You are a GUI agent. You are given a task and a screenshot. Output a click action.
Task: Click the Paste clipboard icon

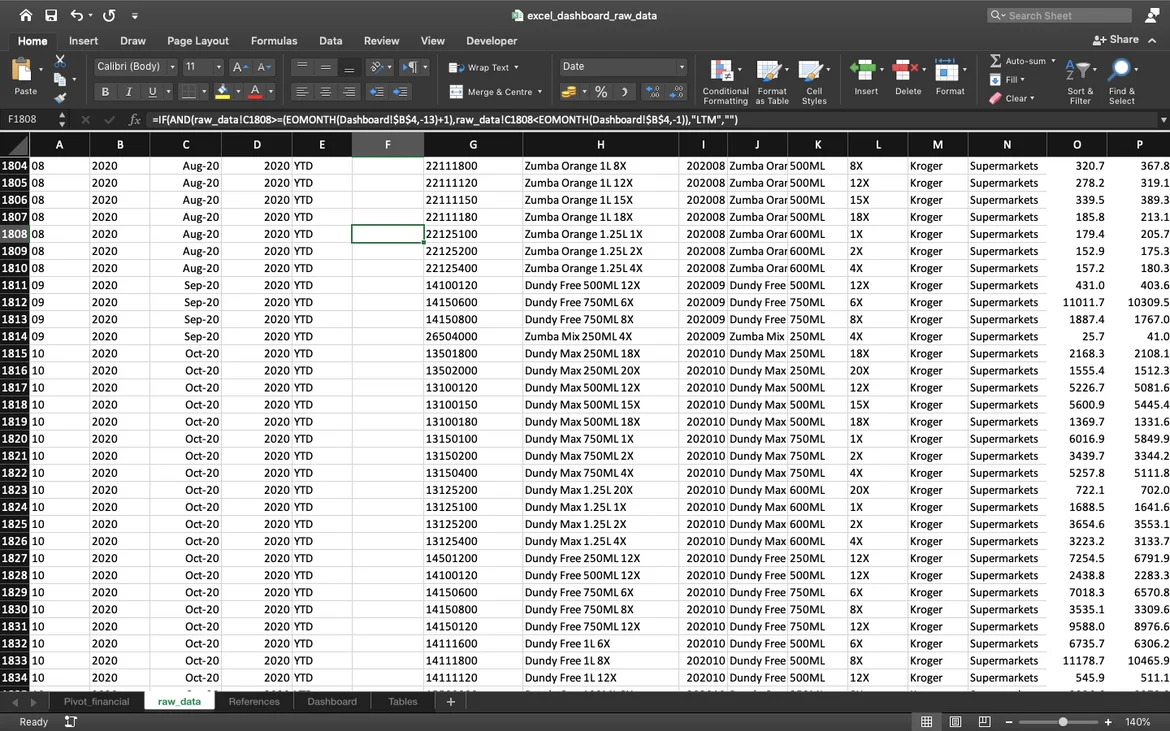tap(25, 72)
